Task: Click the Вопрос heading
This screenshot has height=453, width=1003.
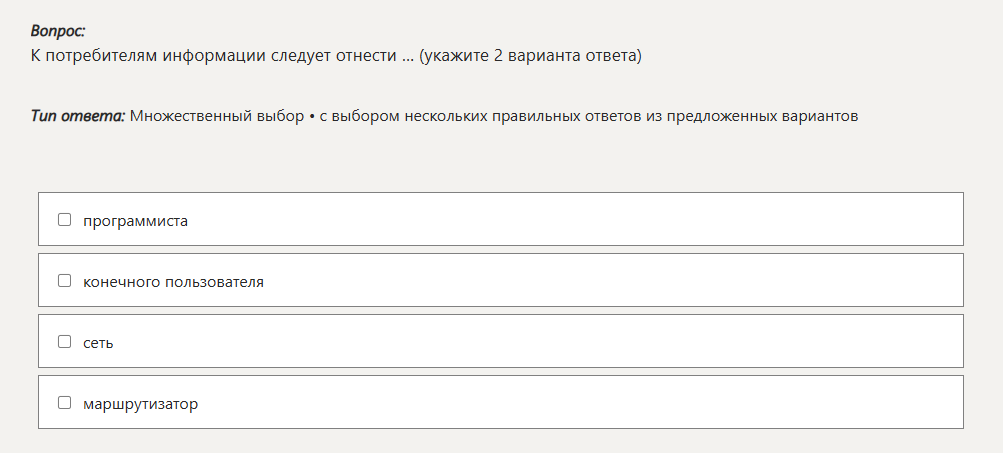Action: pyautogui.click(x=58, y=31)
